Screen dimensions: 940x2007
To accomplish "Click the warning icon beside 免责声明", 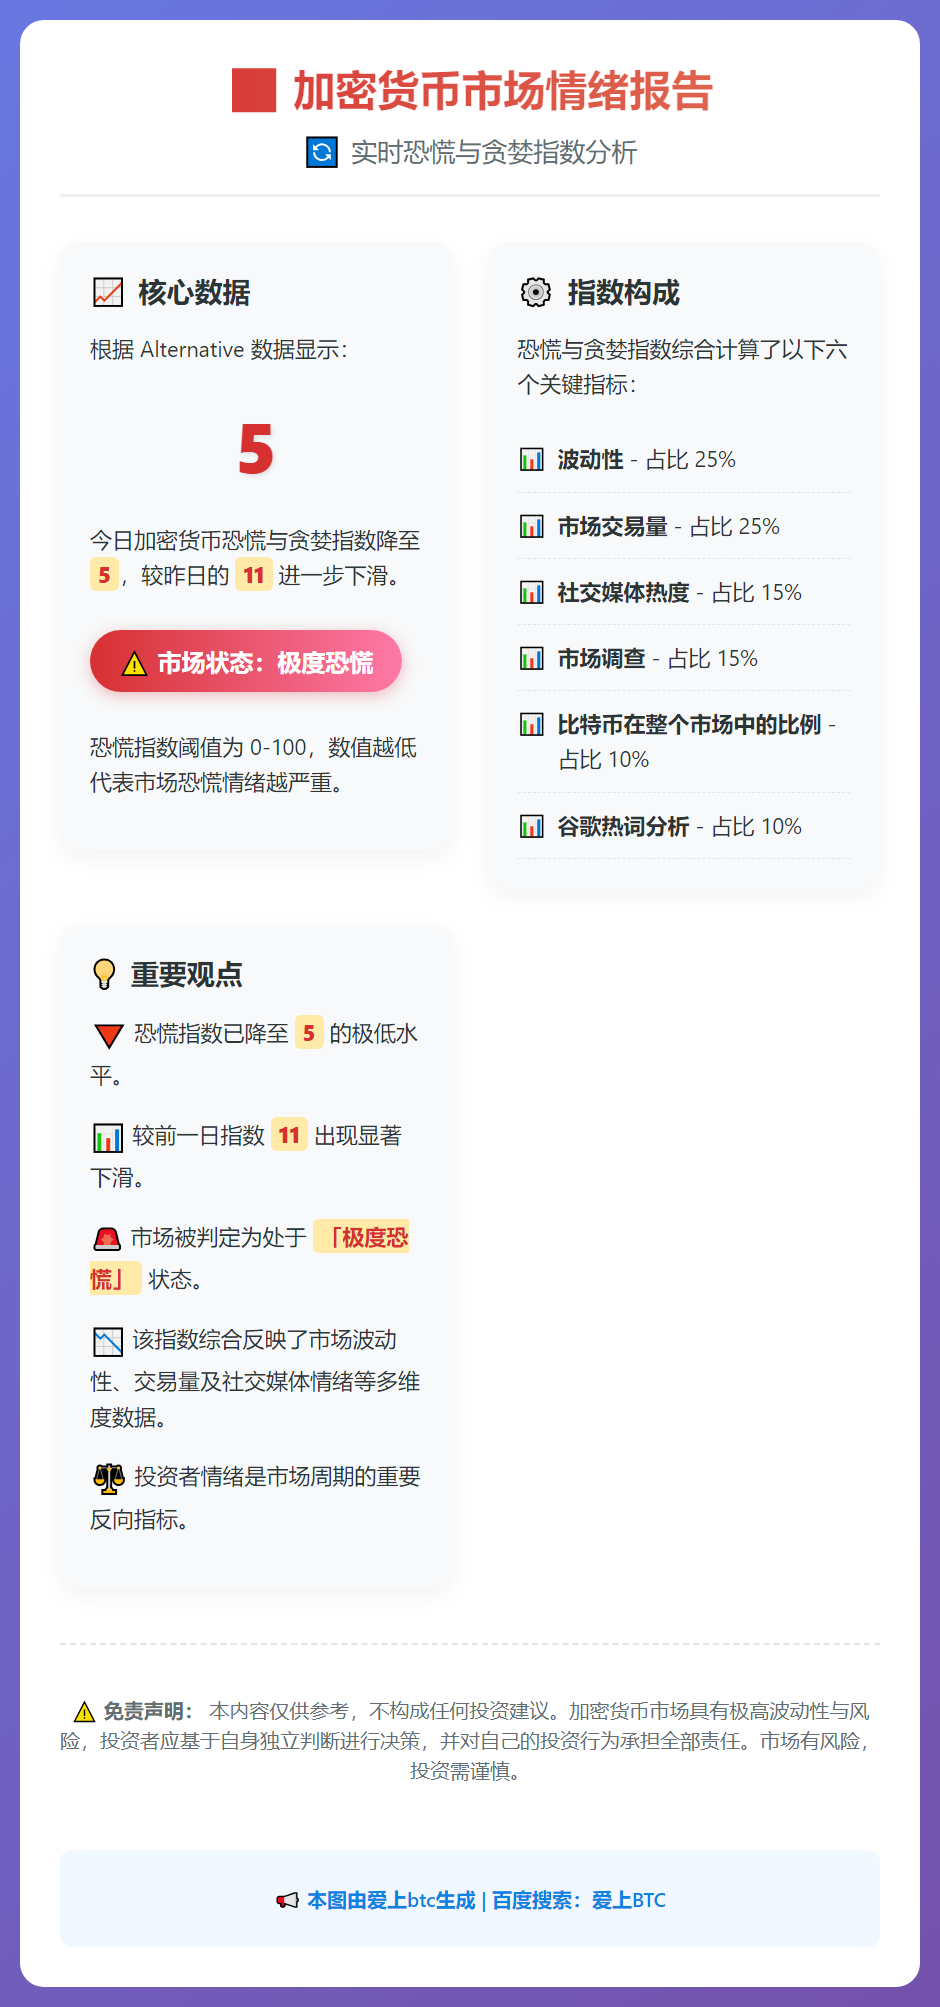I will (84, 1711).
